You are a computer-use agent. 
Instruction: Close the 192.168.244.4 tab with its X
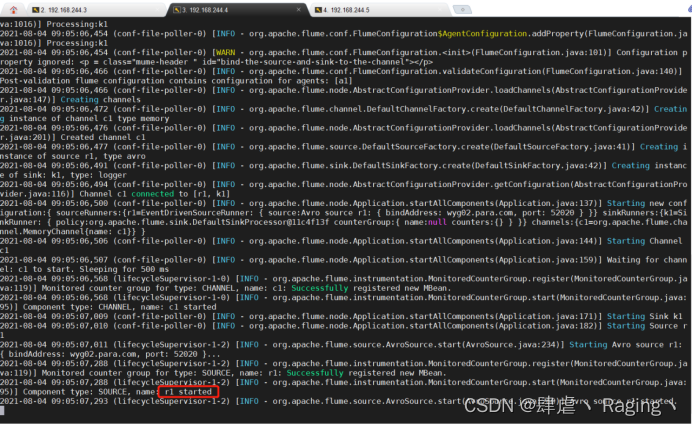pos(299,9)
